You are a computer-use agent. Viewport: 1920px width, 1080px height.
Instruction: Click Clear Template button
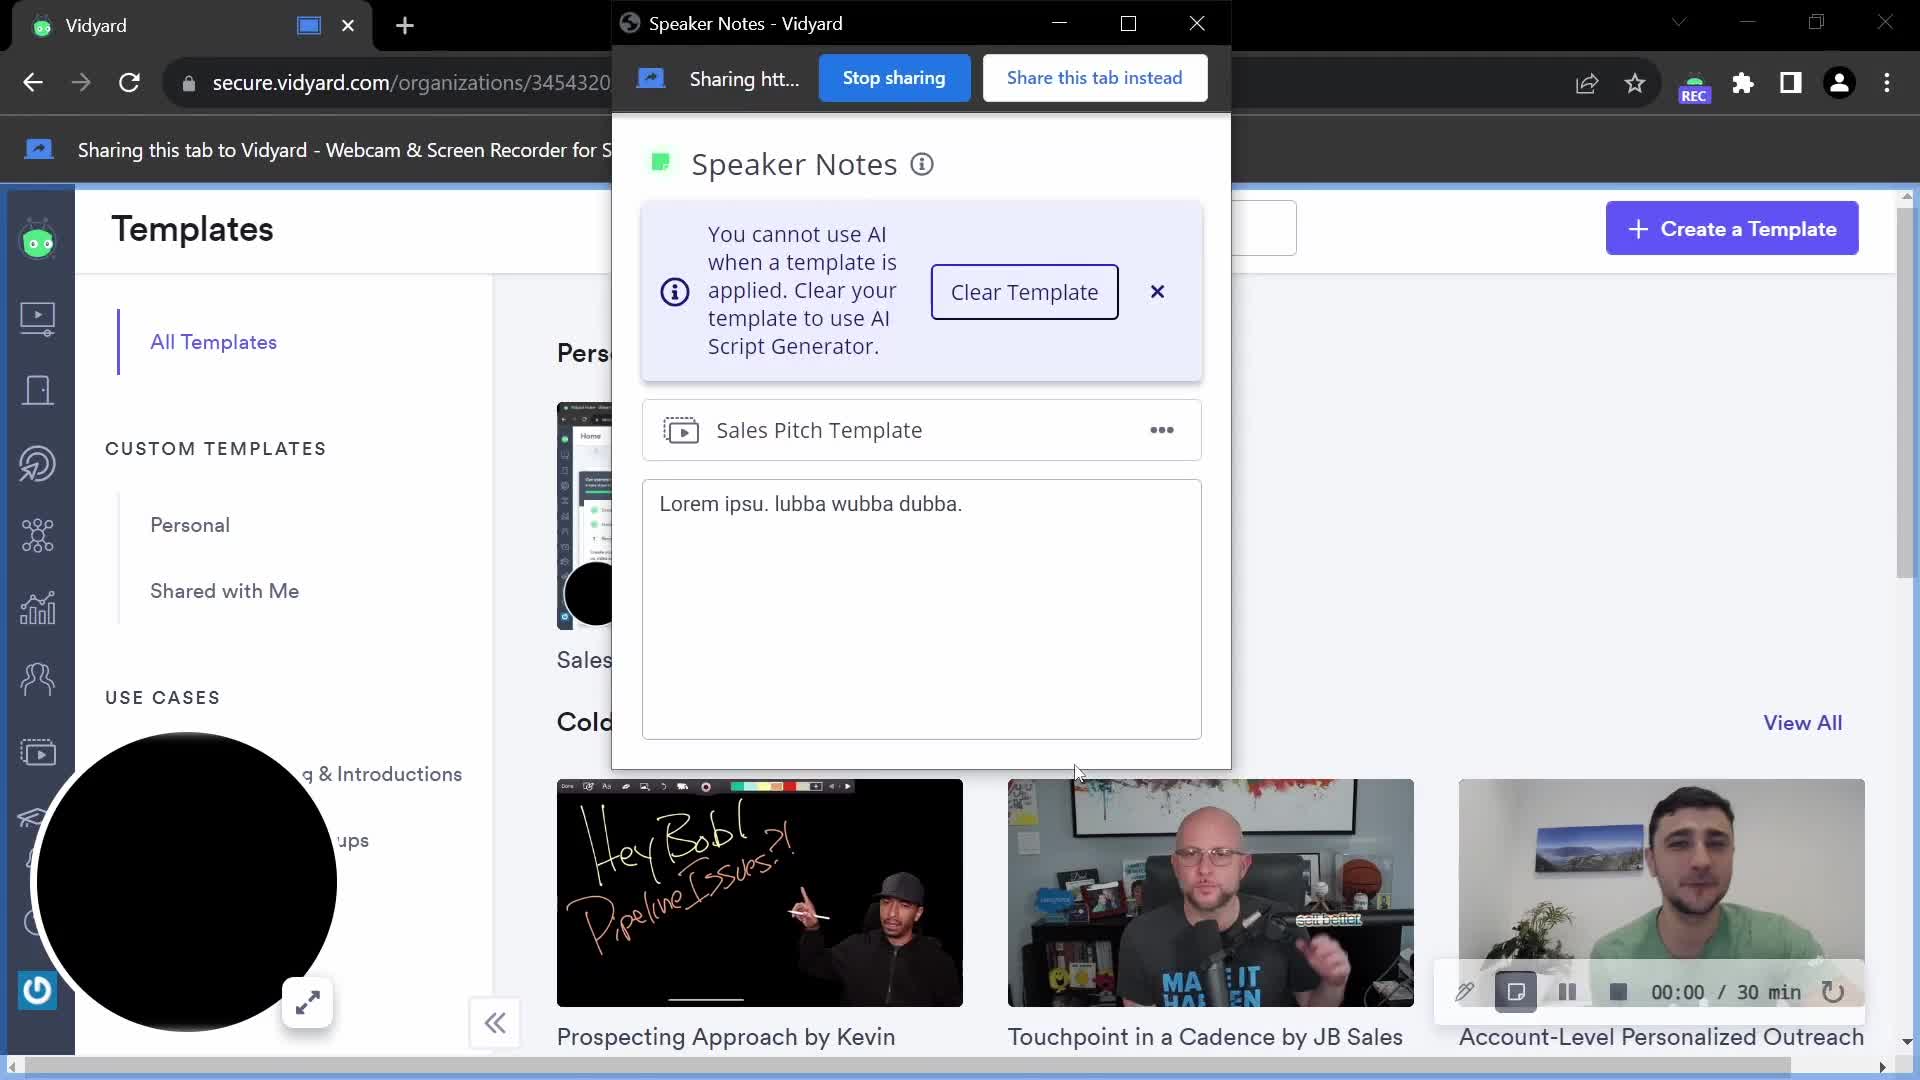point(1024,292)
